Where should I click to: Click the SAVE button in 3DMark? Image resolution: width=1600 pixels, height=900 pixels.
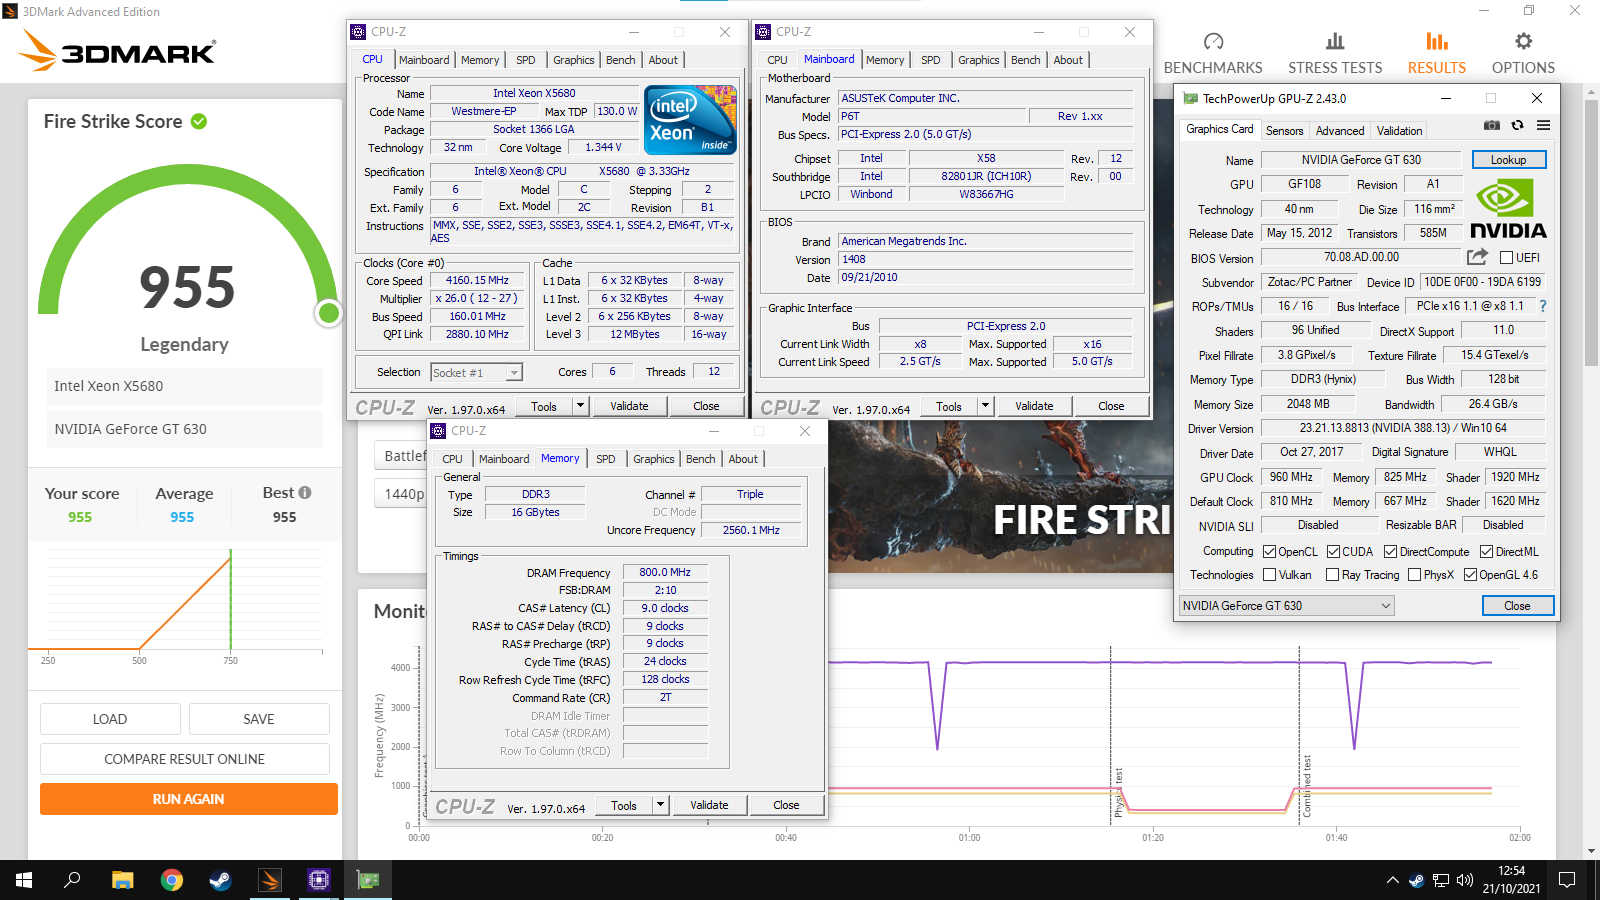coord(259,719)
